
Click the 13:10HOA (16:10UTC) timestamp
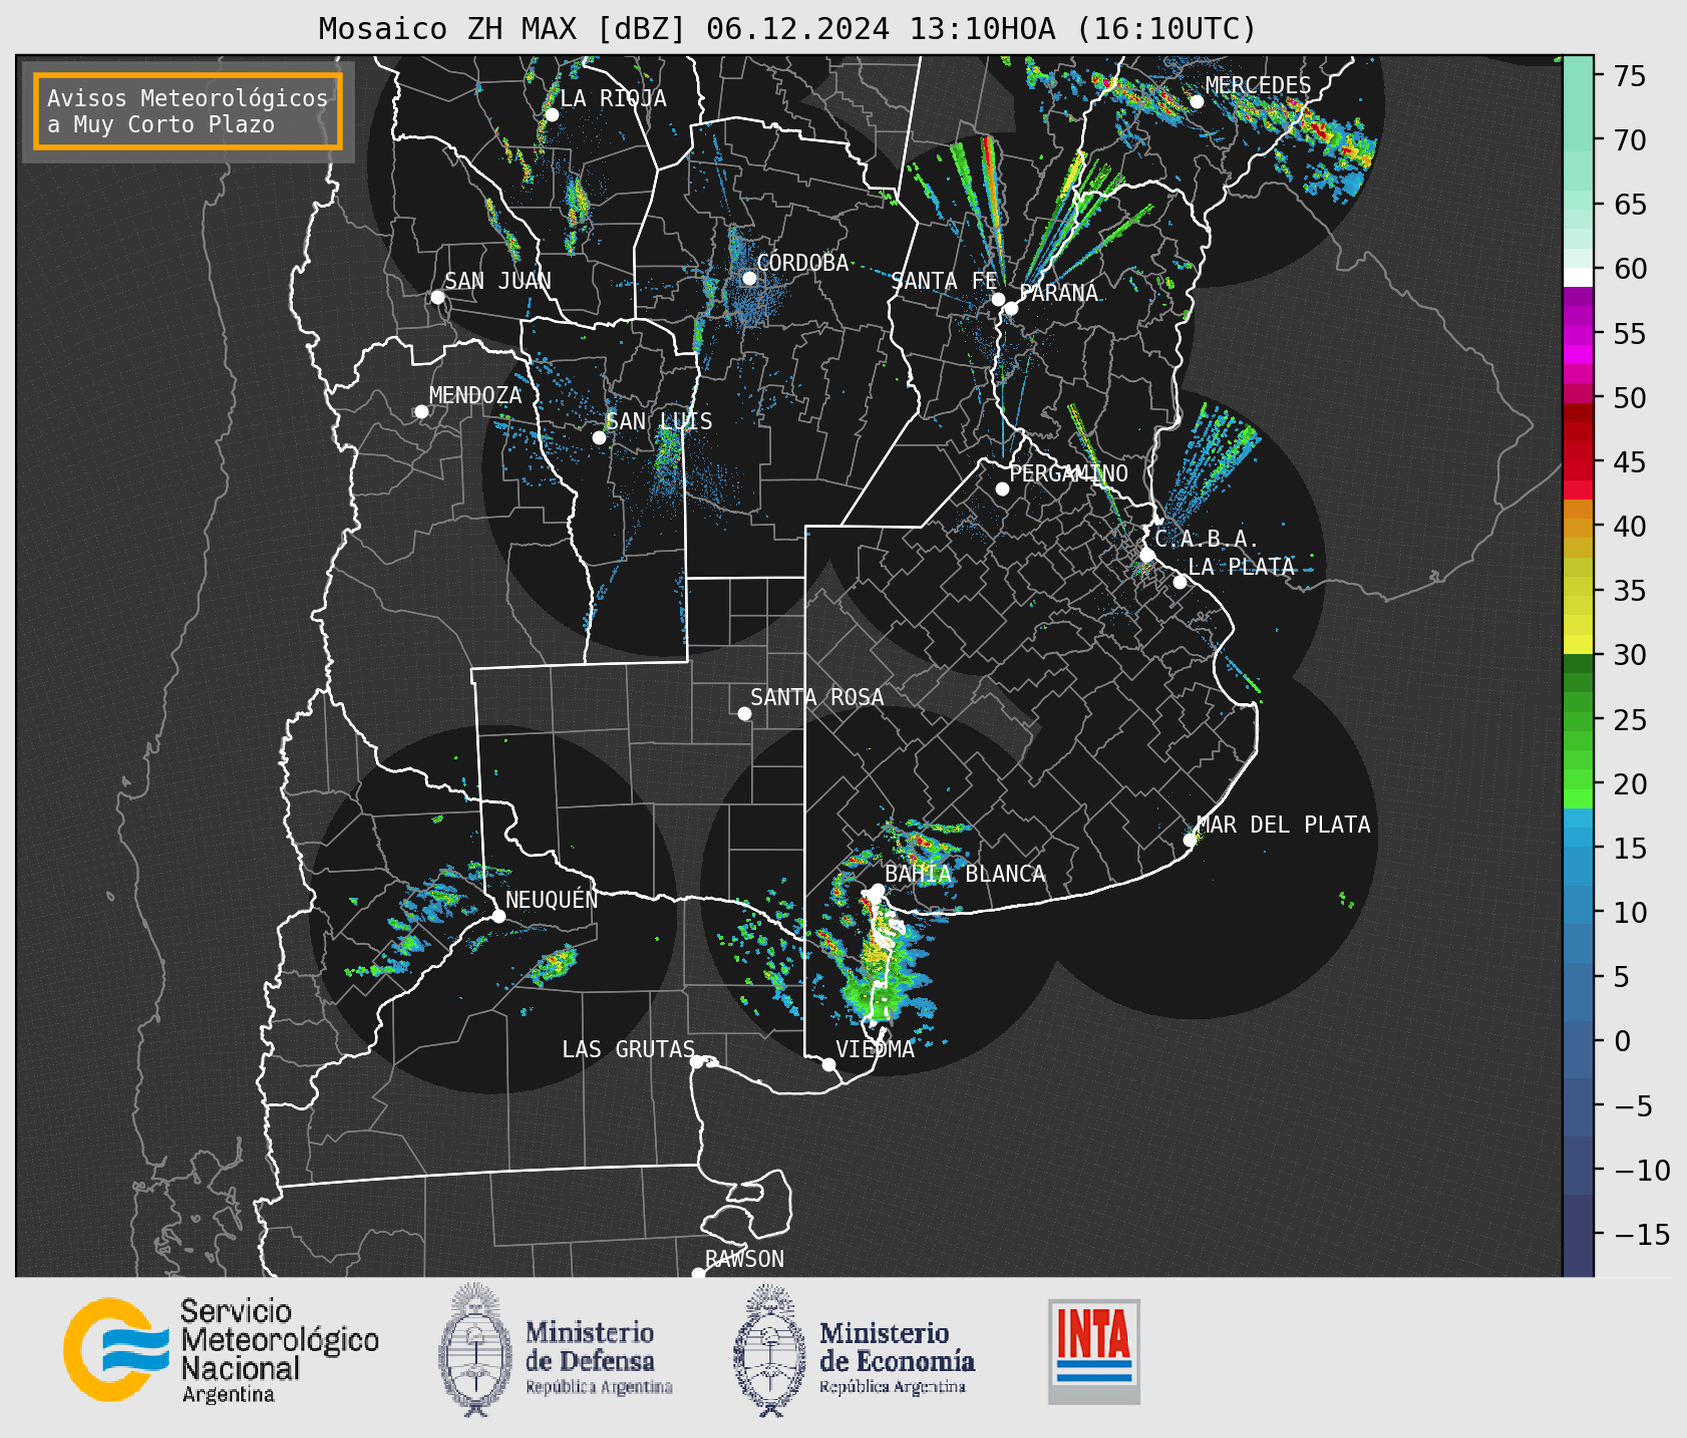(1082, 29)
